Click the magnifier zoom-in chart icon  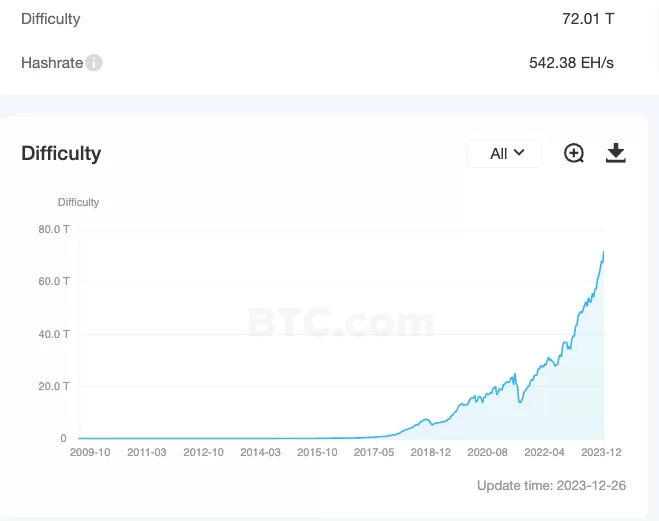[x=574, y=153]
